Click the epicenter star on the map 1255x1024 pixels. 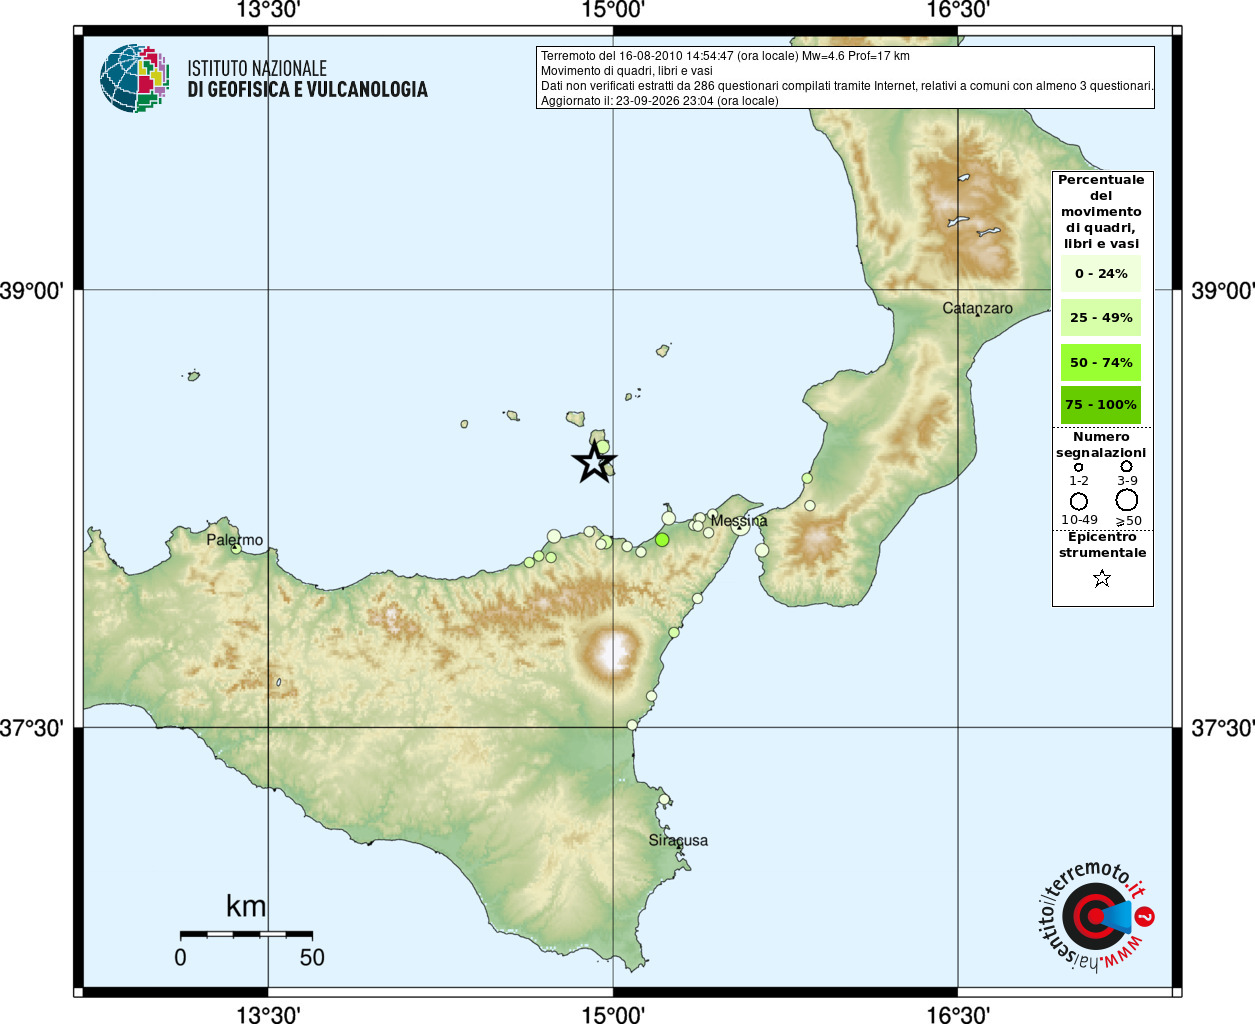pos(594,463)
